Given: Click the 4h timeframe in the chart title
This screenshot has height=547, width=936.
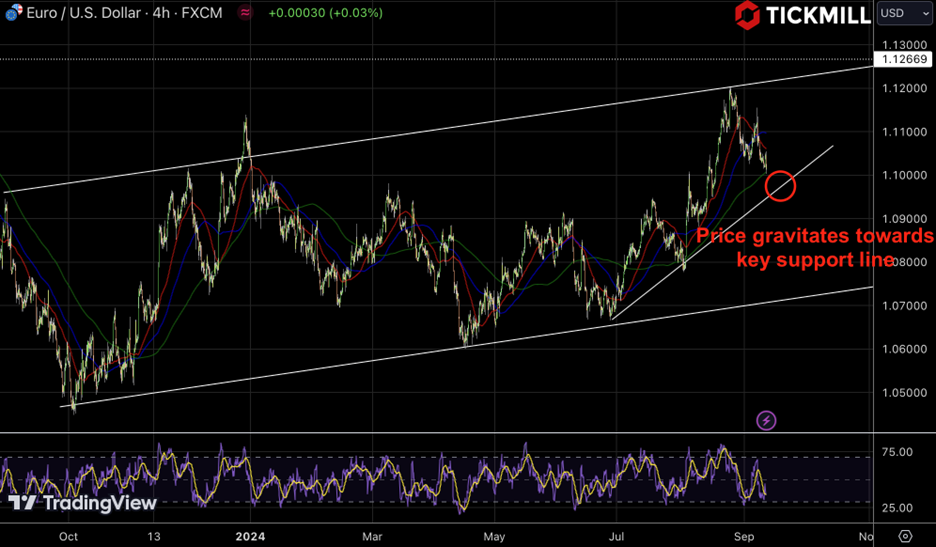Looking at the screenshot, I should pyautogui.click(x=161, y=13).
